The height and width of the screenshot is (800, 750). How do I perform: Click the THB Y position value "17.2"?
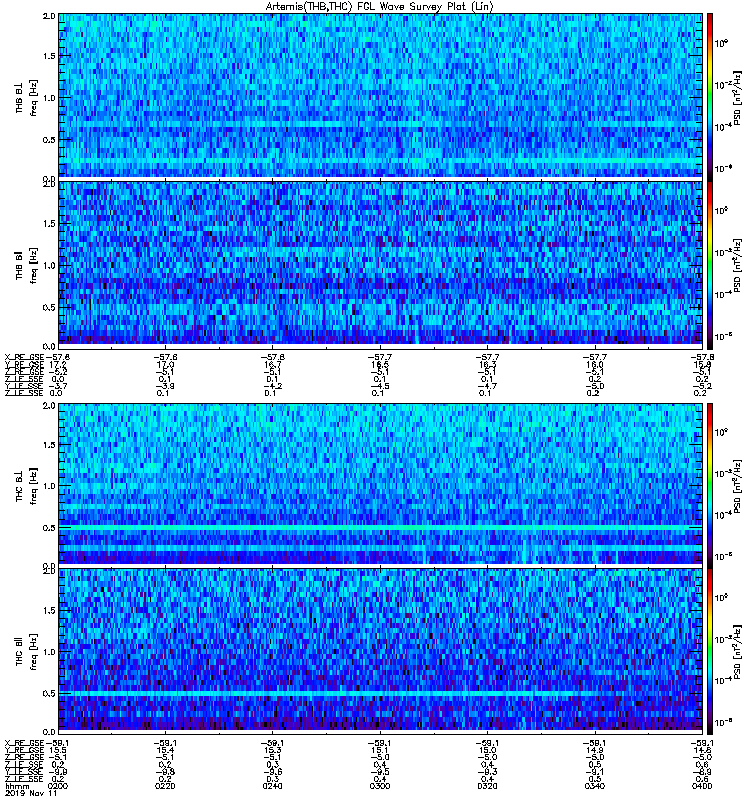pos(58,365)
